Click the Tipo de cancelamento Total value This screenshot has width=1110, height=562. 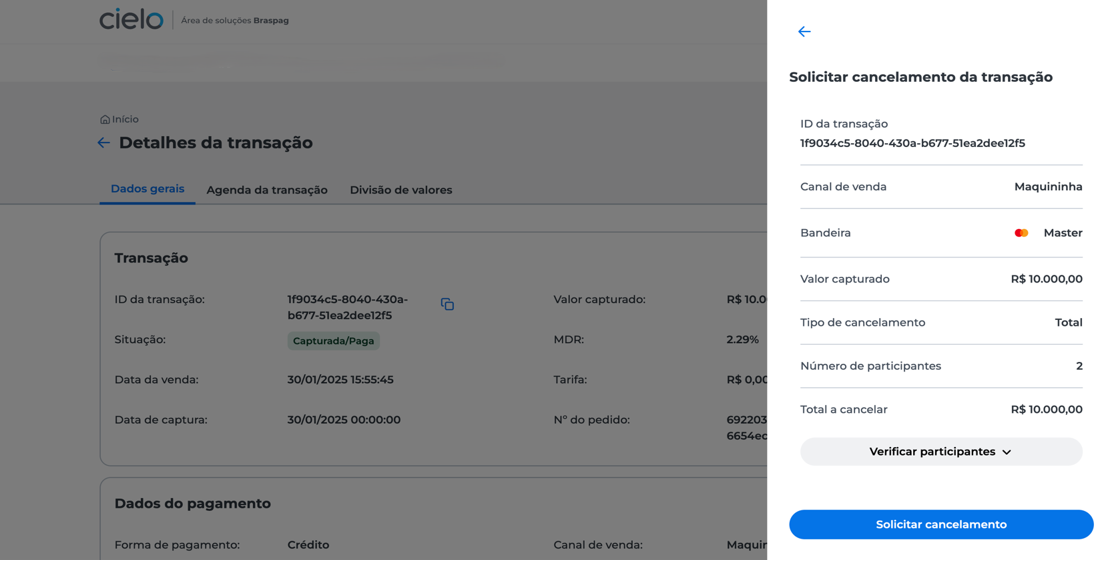coord(1068,323)
